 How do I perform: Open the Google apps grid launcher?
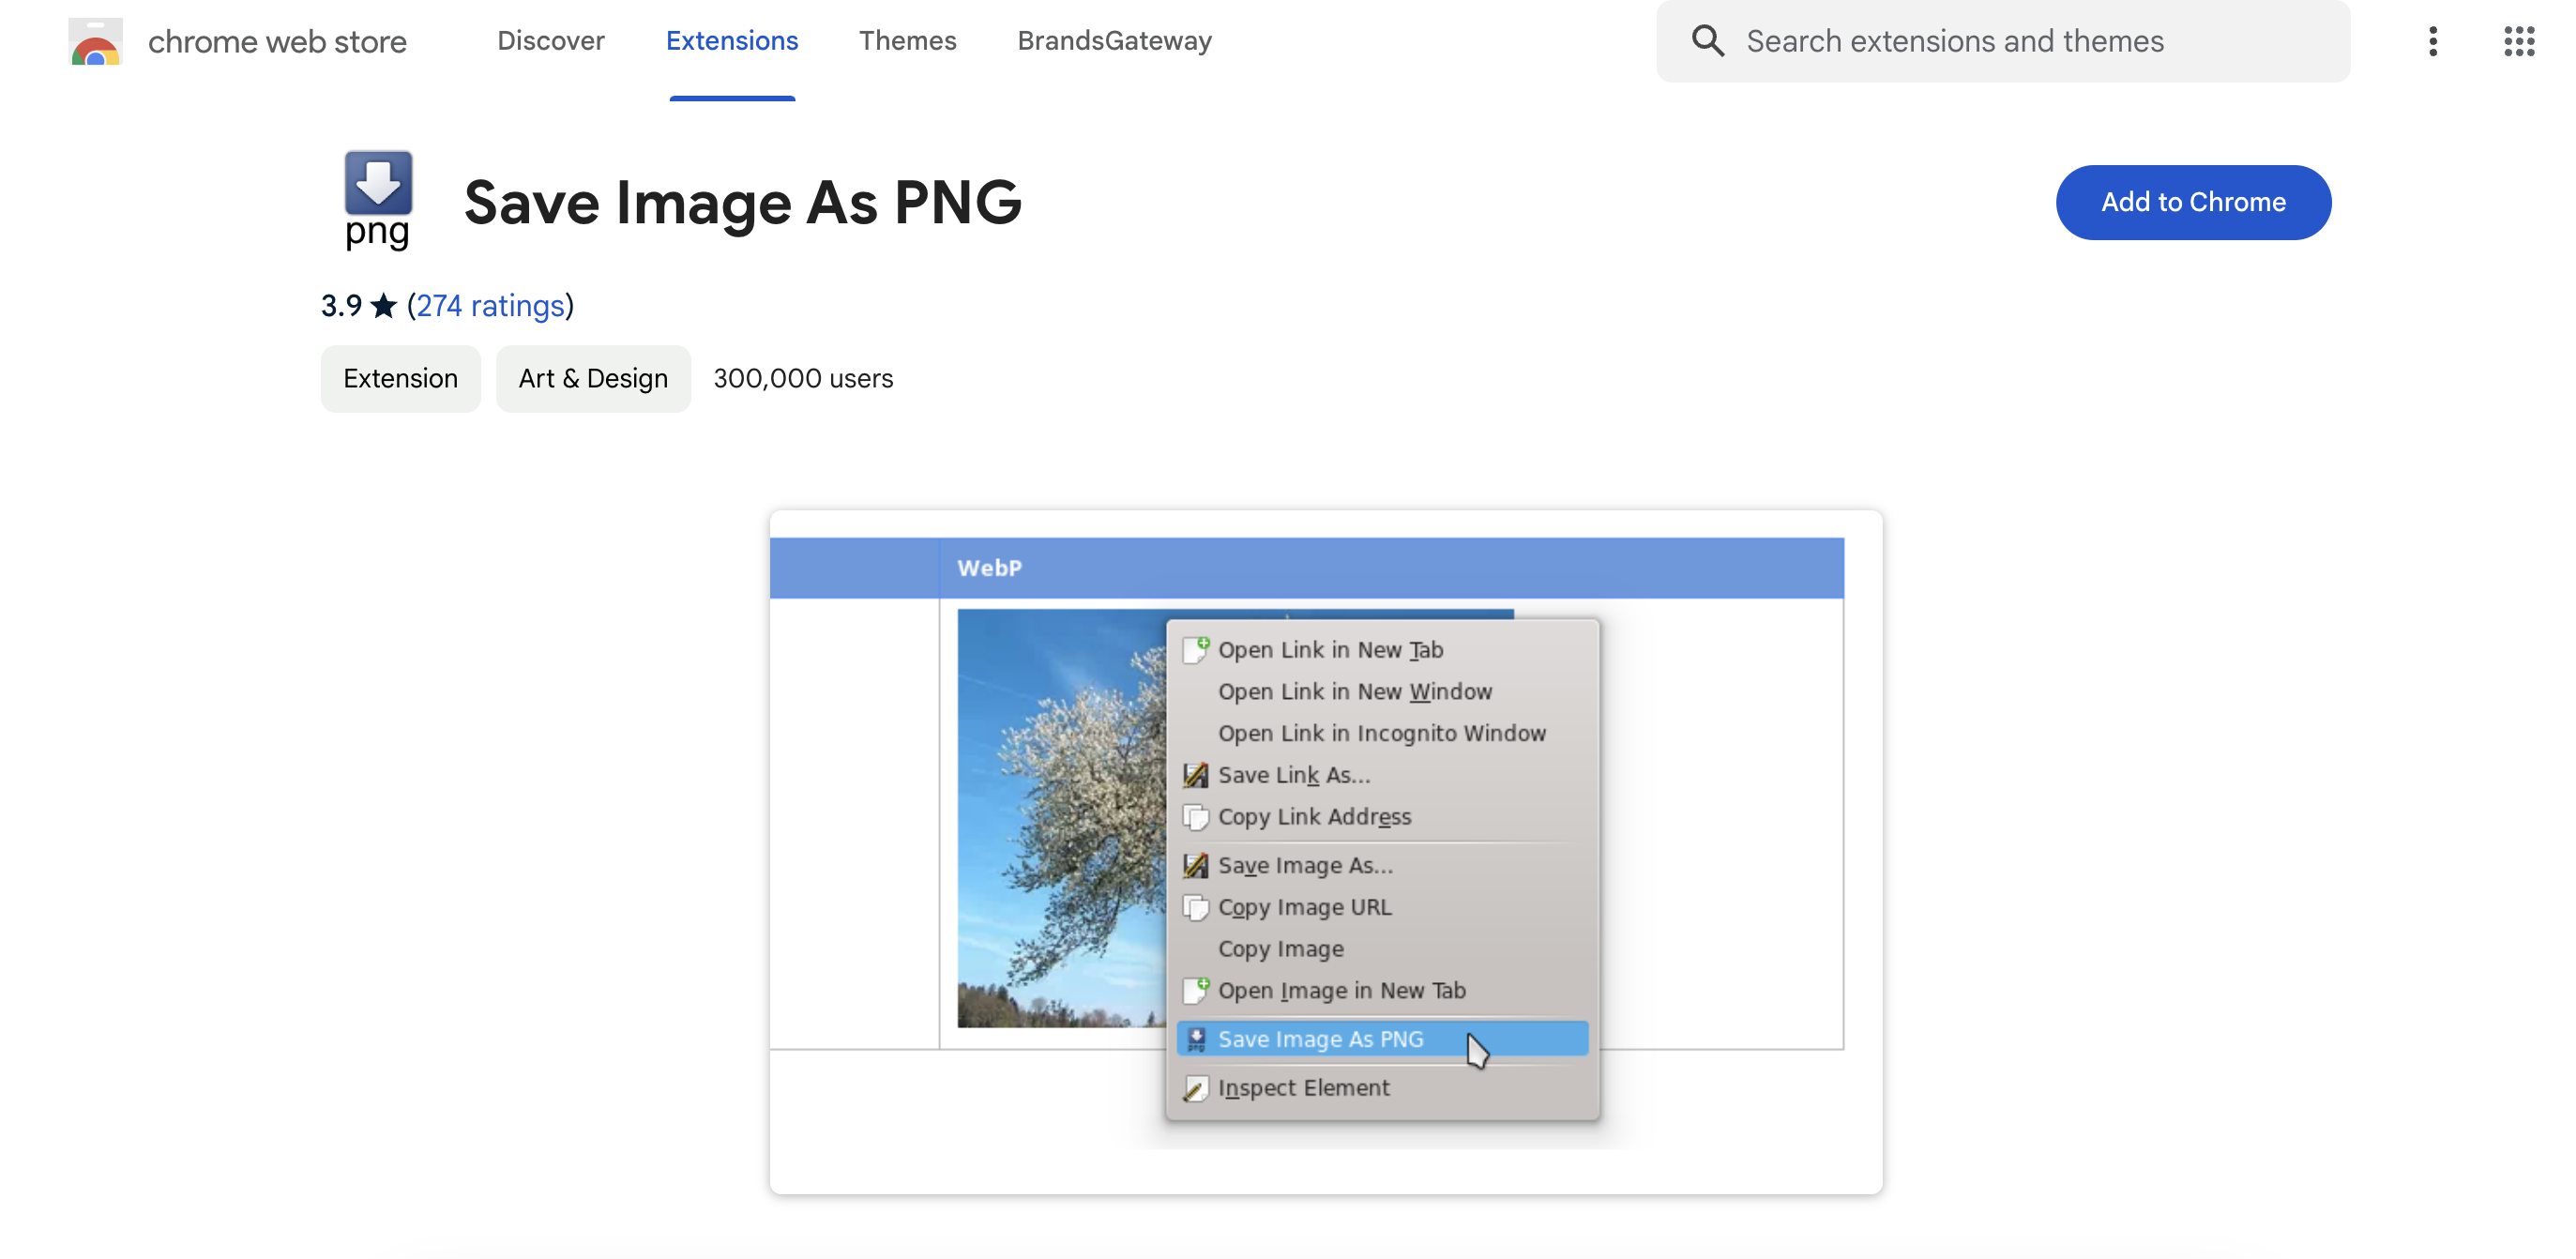pos(2518,41)
